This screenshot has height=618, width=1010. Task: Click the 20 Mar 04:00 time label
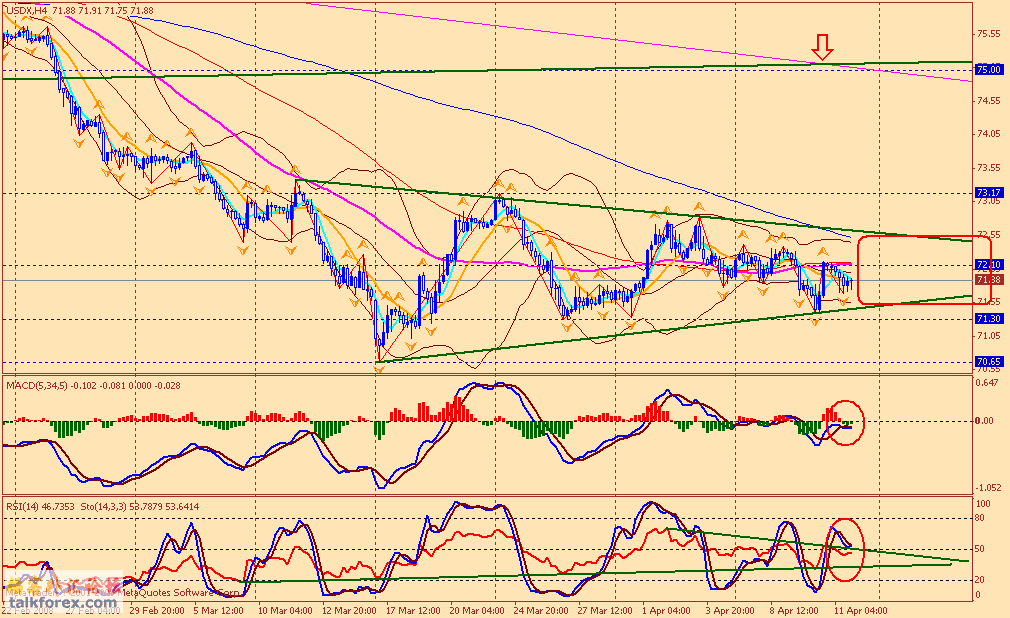tap(477, 610)
